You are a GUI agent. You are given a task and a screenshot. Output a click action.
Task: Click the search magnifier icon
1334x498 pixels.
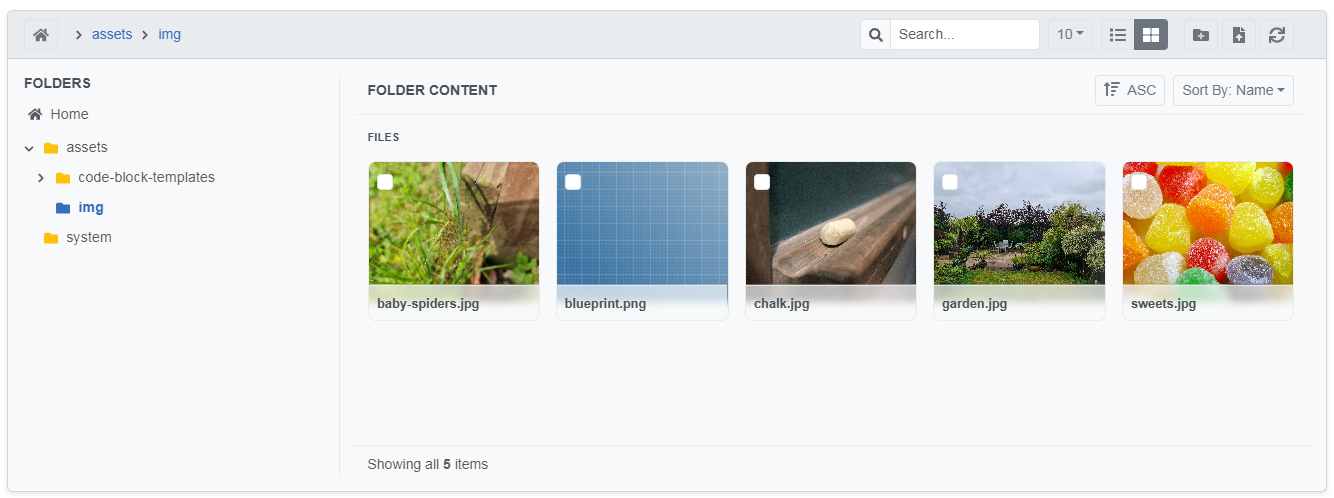tap(876, 35)
